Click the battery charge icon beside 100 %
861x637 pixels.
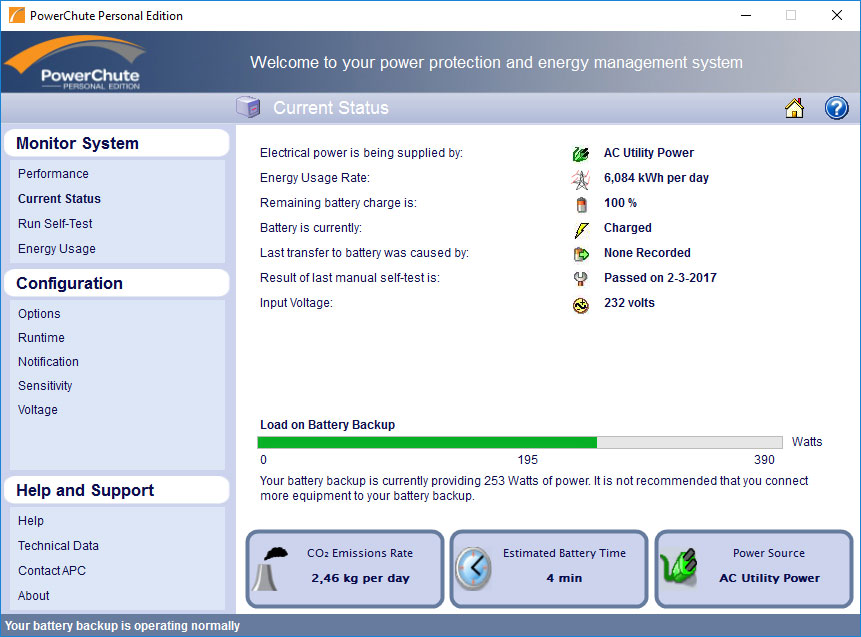(582, 204)
